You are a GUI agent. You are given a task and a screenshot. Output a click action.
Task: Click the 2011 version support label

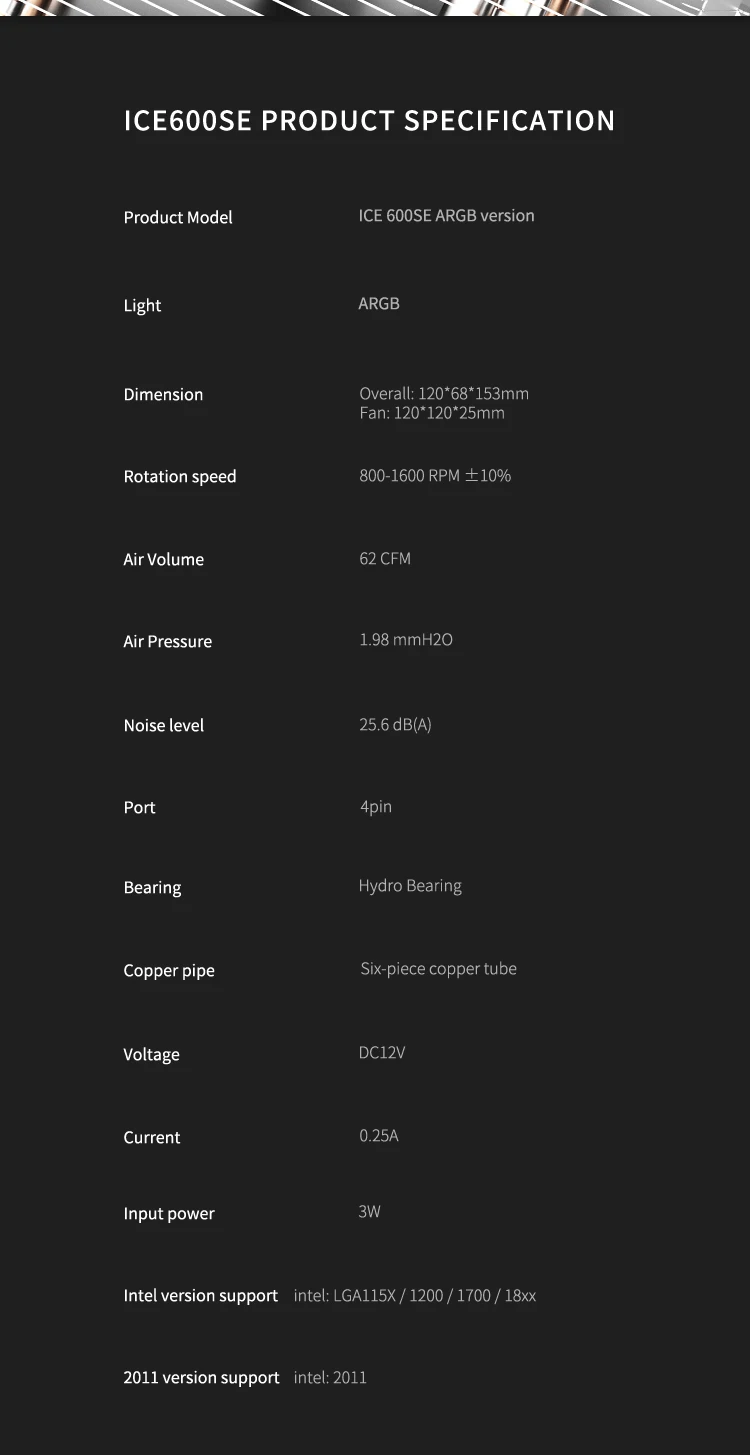pos(201,1377)
